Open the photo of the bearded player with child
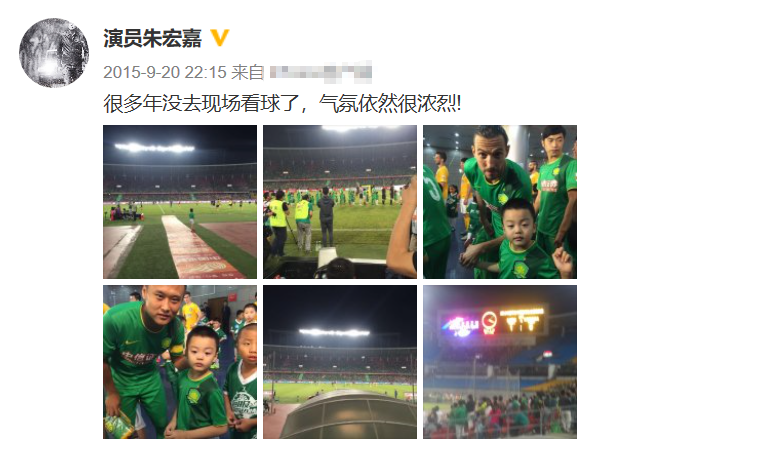This screenshot has height=450, width=777. pyautogui.click(x=500, y=202)
